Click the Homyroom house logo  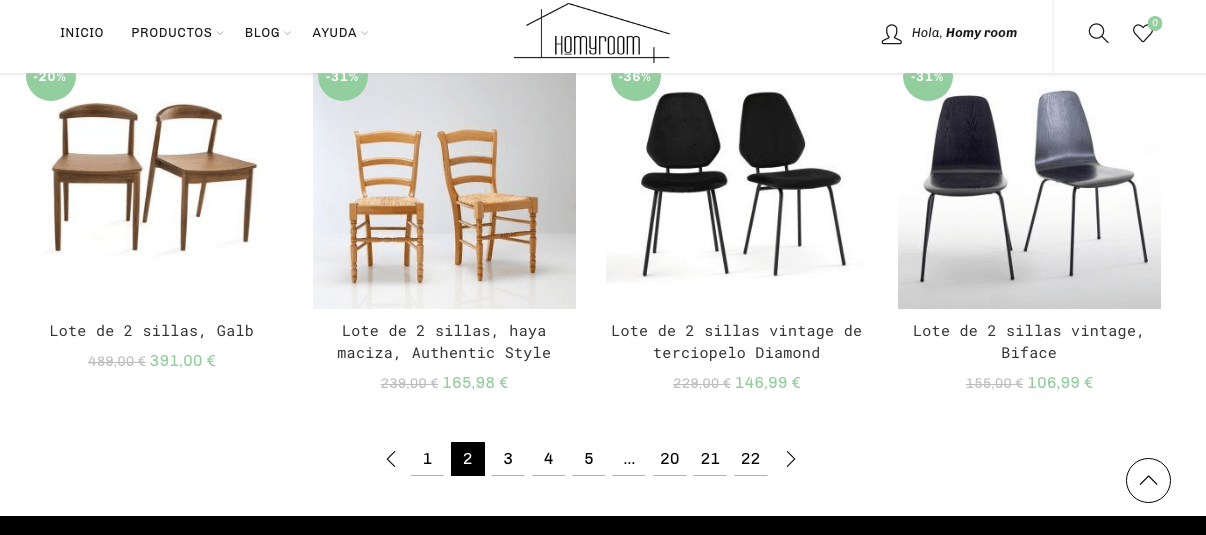coord(592,33)
